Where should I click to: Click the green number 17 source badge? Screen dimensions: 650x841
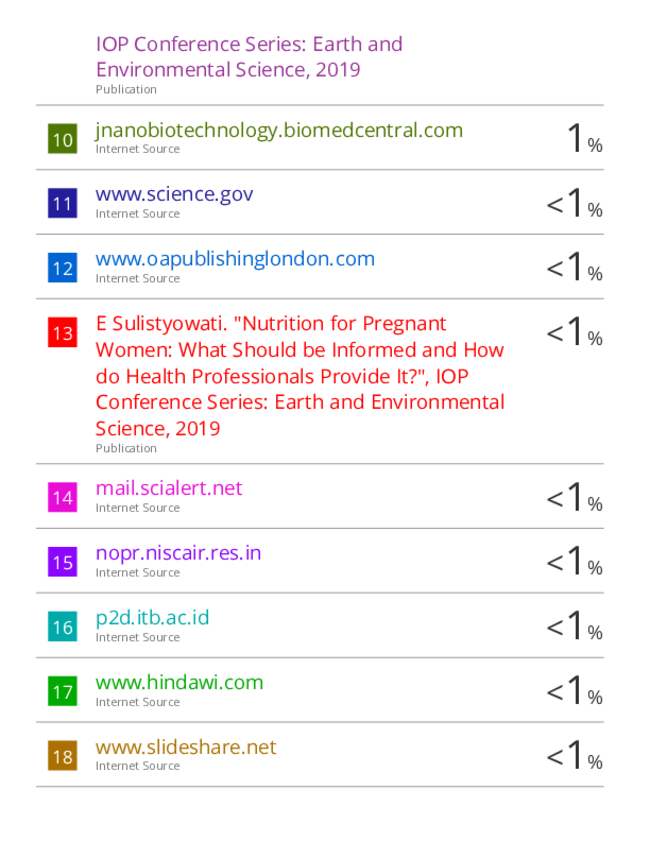tap(62, 692)
